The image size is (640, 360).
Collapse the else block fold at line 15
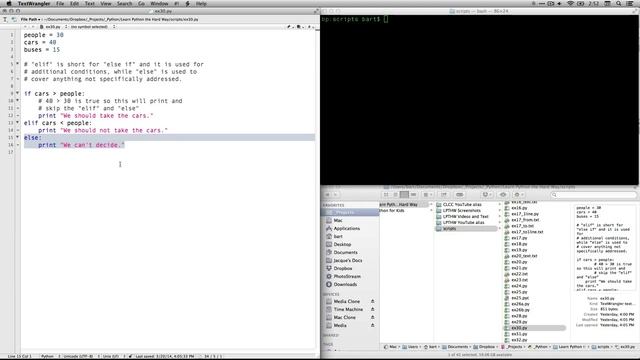tap(17, 137)
